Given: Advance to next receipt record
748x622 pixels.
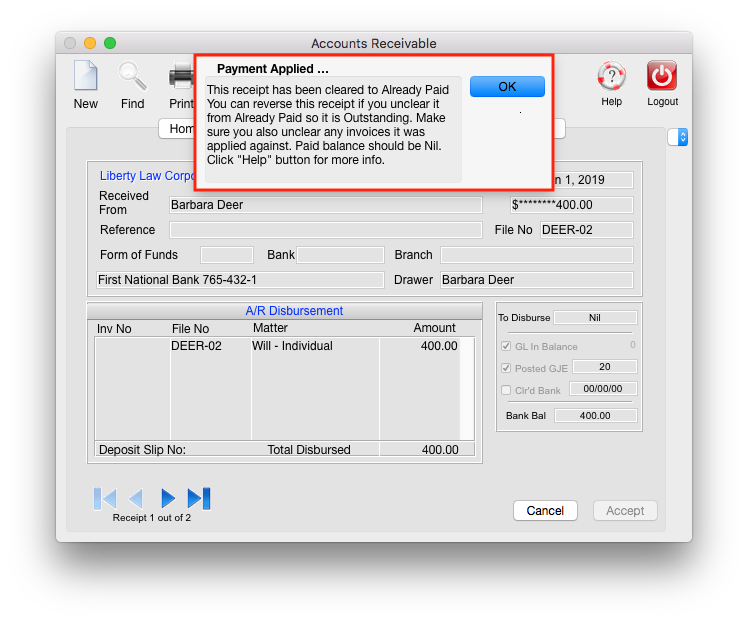Looking at the screenshot, I should point(168,498).
